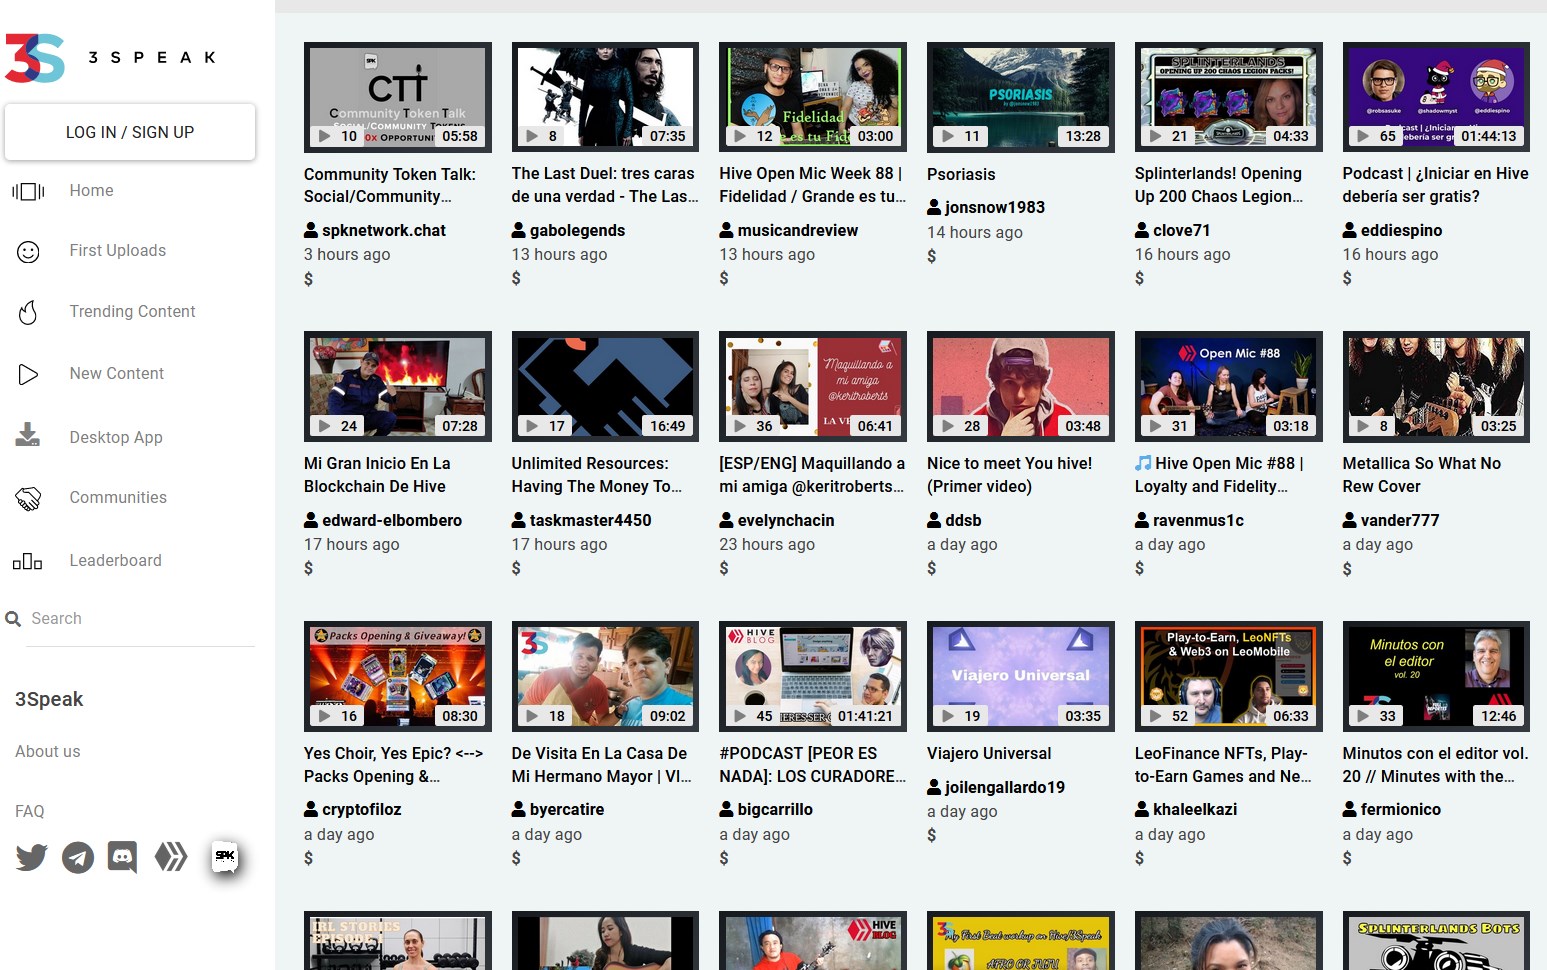Click user icon beside gabolegends
This screenshot has height=970, width=1547.
(519, 230)
